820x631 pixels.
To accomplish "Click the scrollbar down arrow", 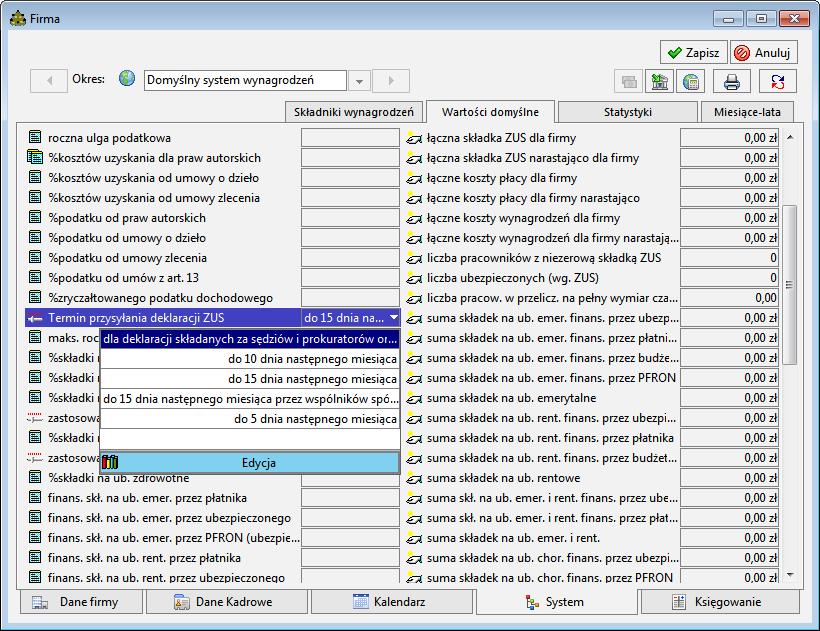I will pos(790,575).
